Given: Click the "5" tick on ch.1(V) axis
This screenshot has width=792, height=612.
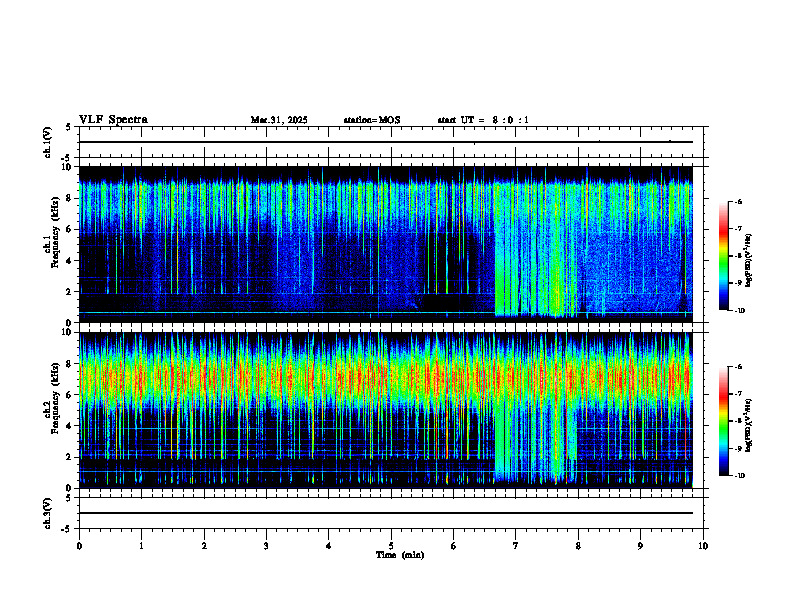Looking at the screenshot, I should (69, 127).
